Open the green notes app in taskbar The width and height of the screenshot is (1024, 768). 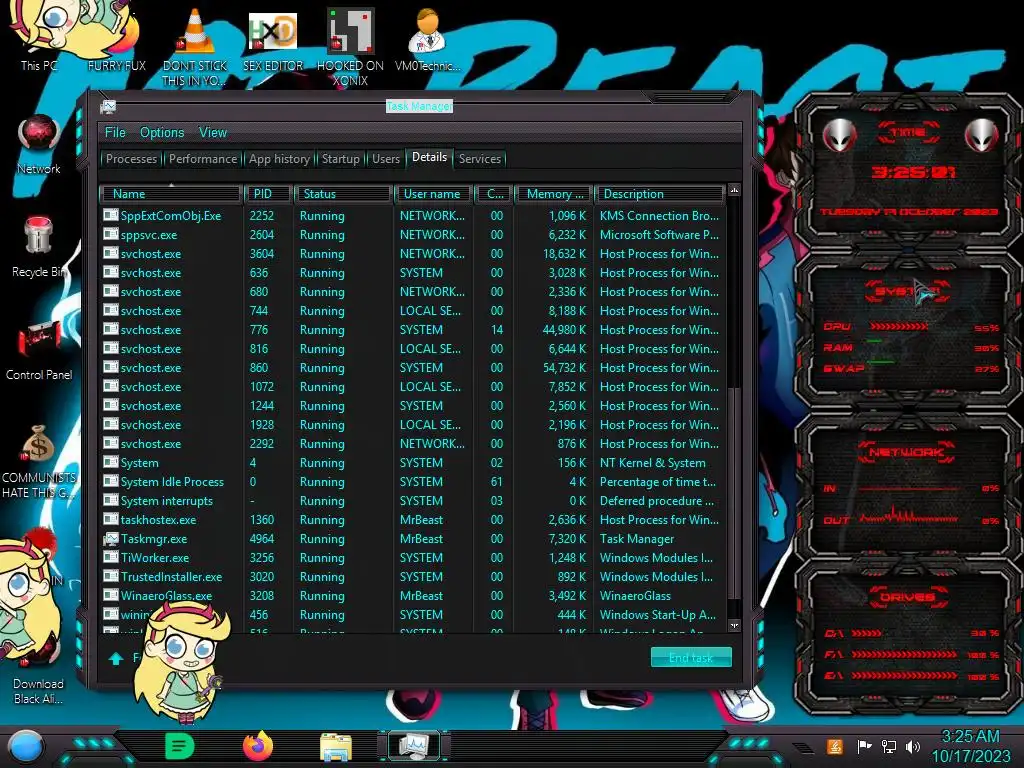click(180, 746)
